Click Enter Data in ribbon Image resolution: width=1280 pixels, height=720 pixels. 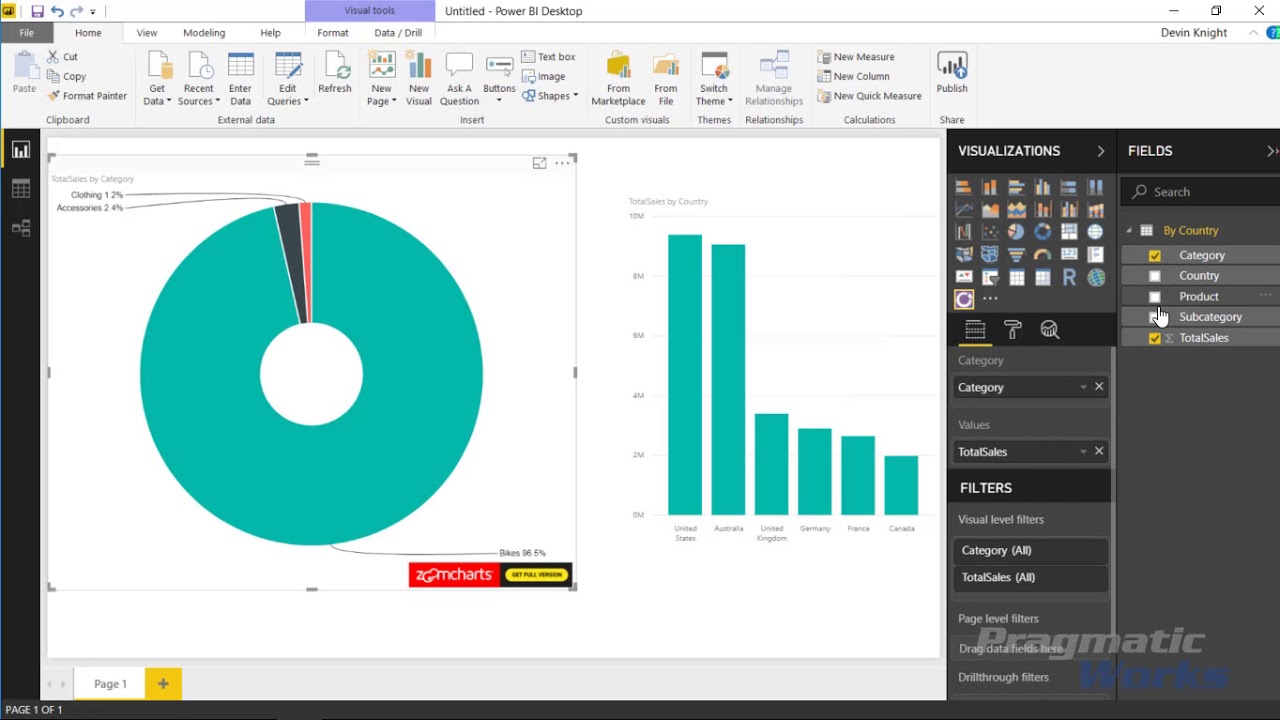tap(240, 79)
